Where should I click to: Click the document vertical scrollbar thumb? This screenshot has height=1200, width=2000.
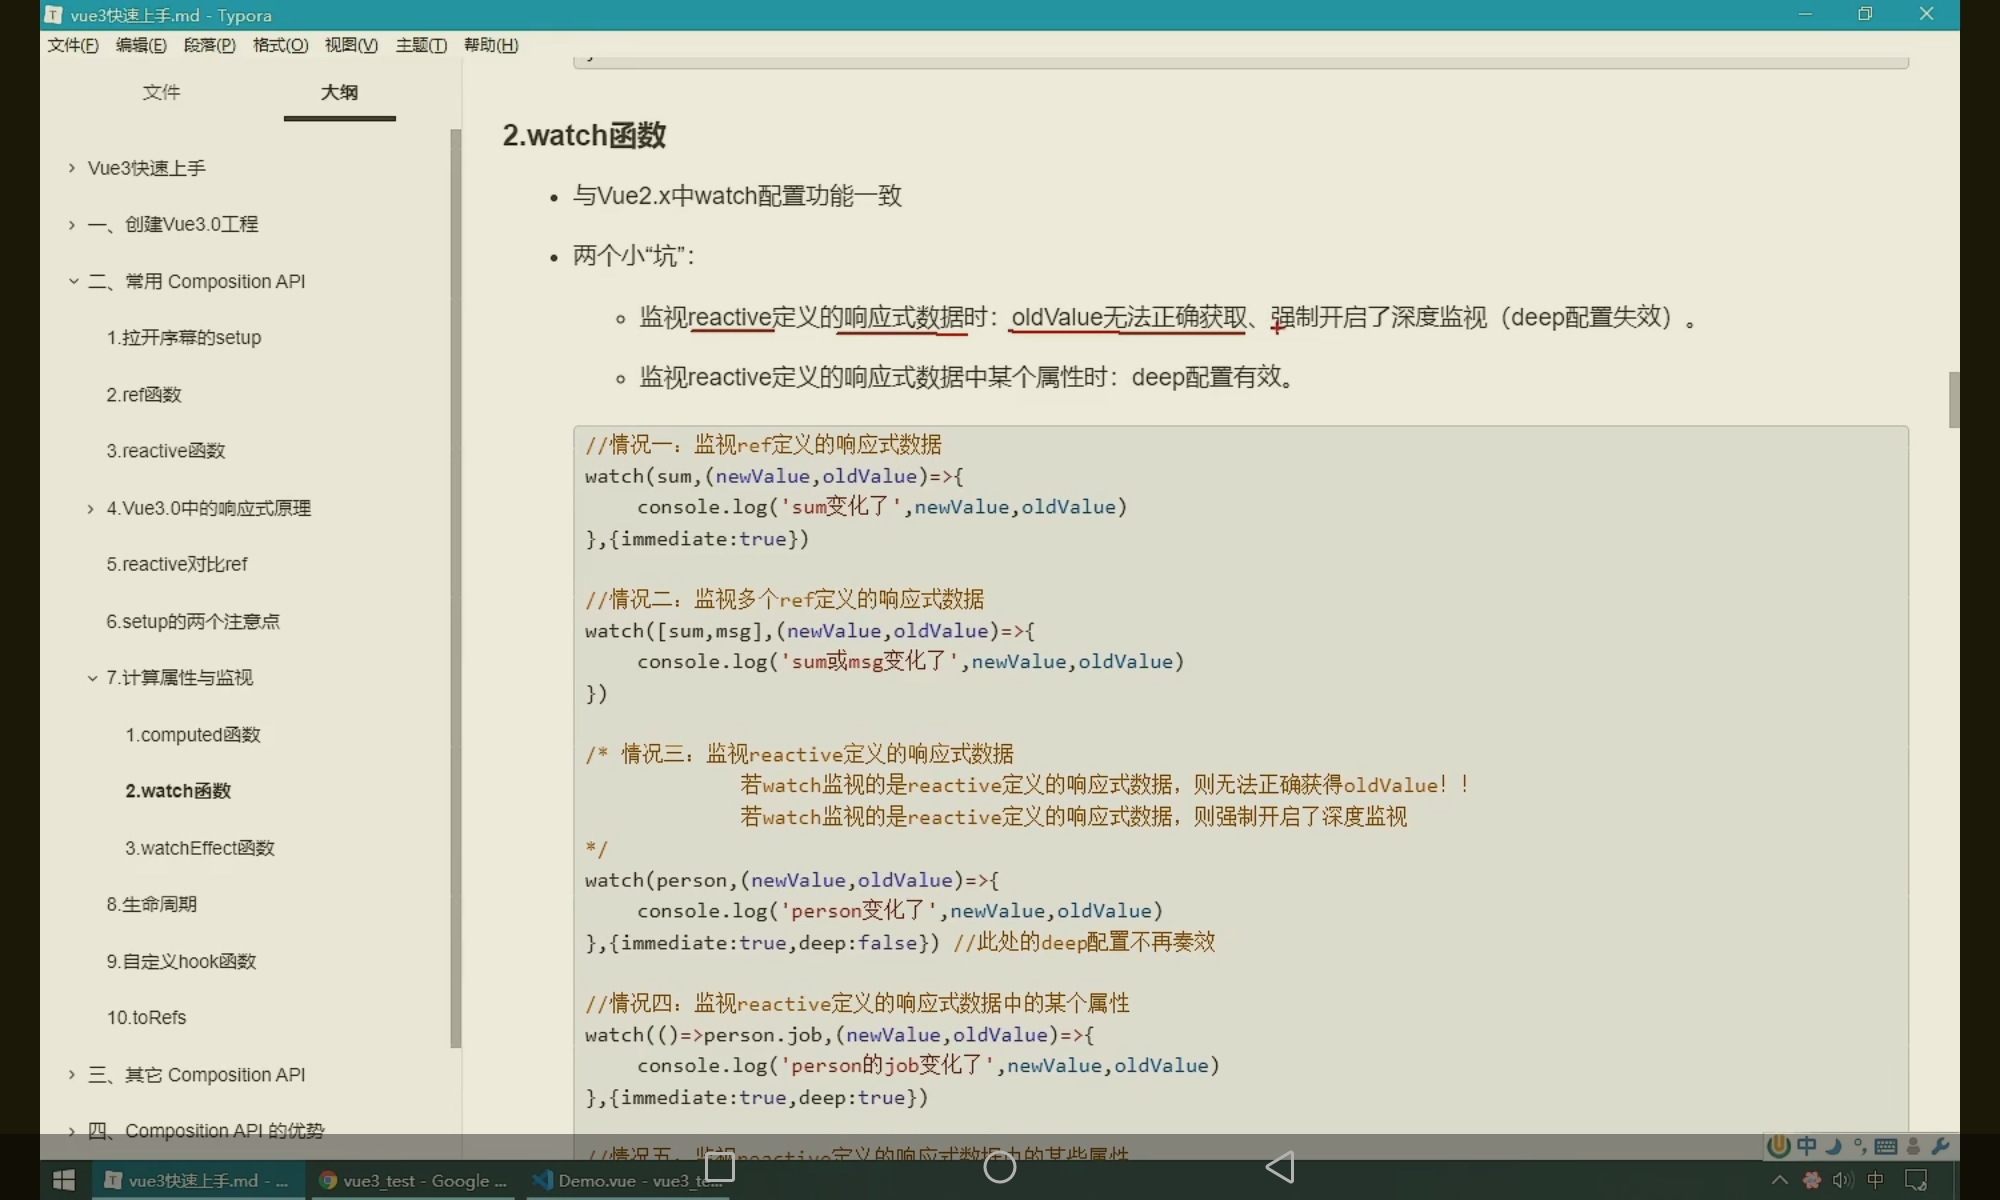coord(1953,400)
